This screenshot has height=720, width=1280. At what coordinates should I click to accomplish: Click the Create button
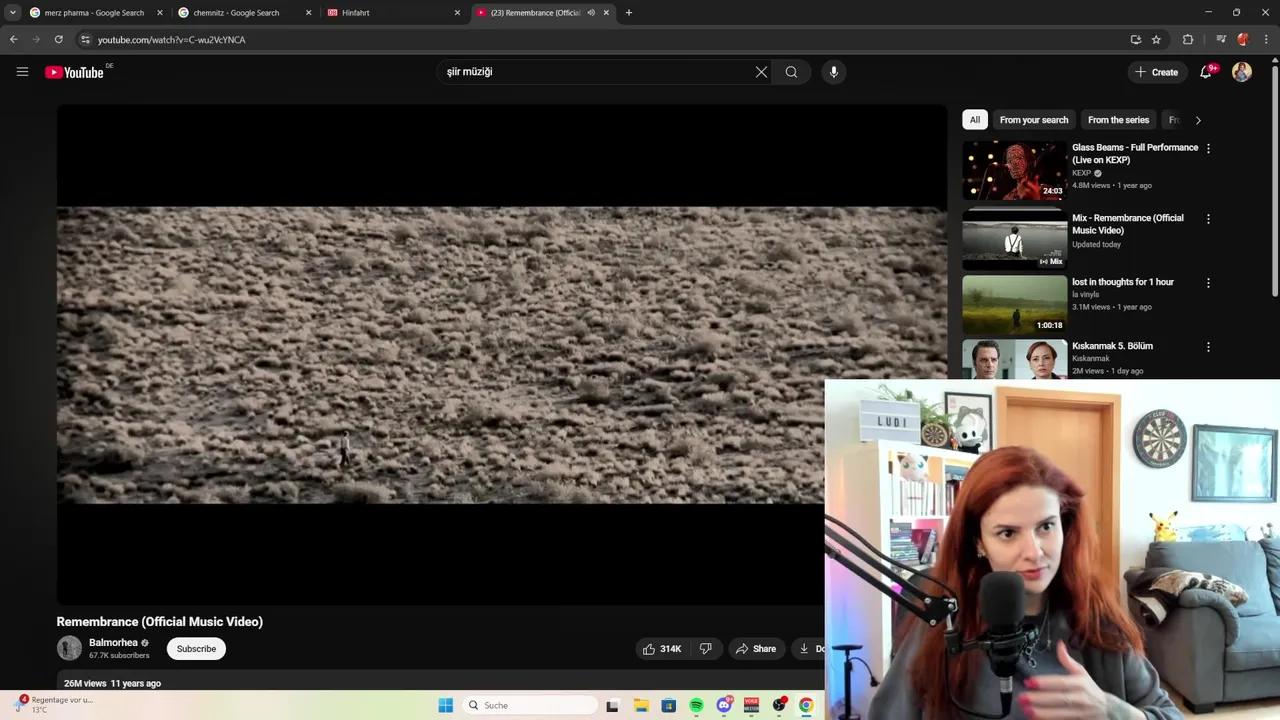click(1156, 72)
